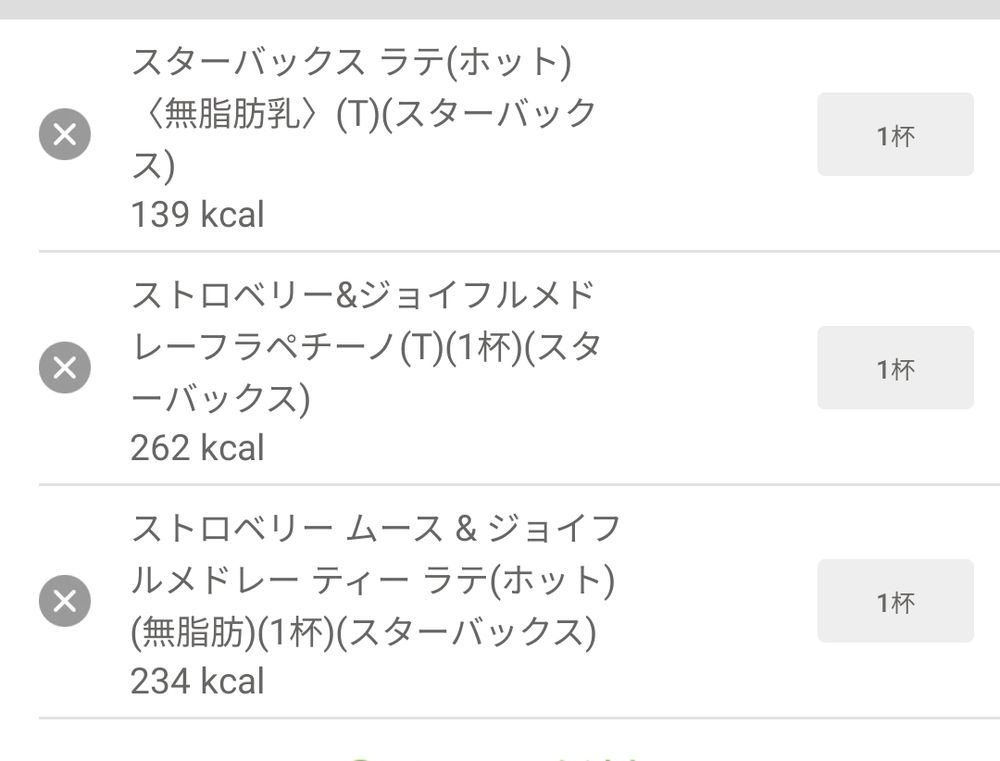Edit serving count of the frappuccino
The width and height of the screenshot is (1000, 761).
pyautogui.click(x=894, y=367)
